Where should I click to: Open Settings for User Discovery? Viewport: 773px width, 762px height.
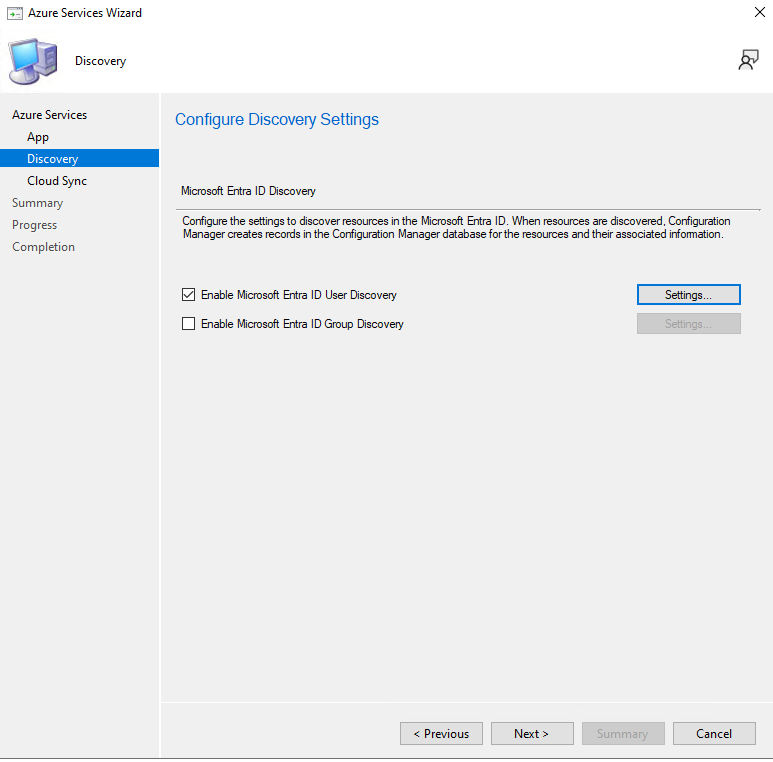[x=688, y=295]
